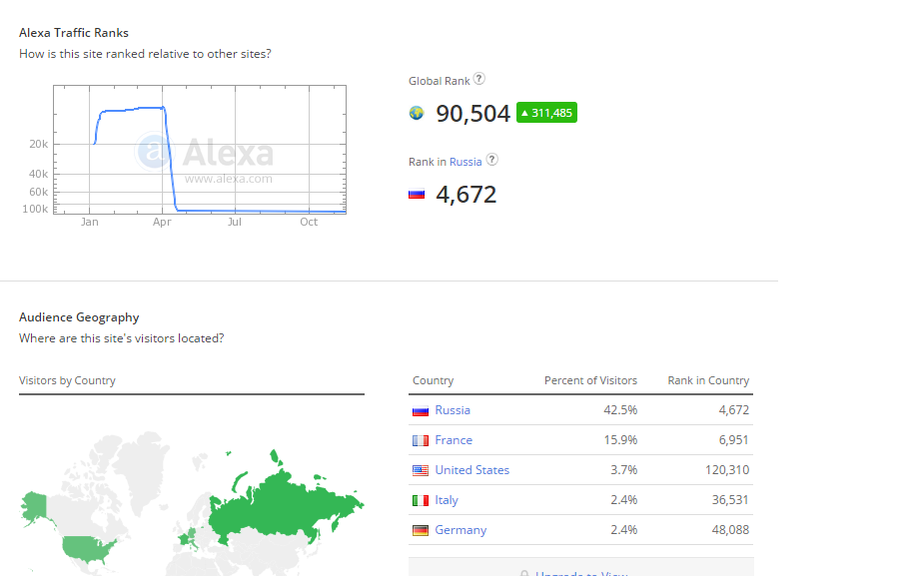Screen dimensions: 918x576
Task: Open the France country link
Action: click(x=454, y=440)
